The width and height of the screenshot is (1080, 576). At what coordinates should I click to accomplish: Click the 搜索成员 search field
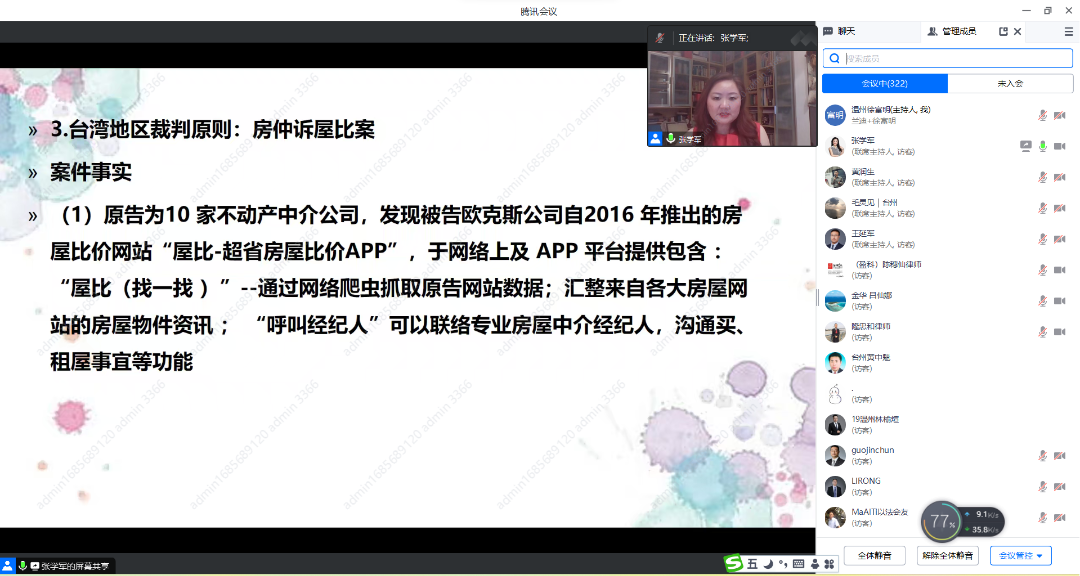pyautogui.click(x=945, y=58)
